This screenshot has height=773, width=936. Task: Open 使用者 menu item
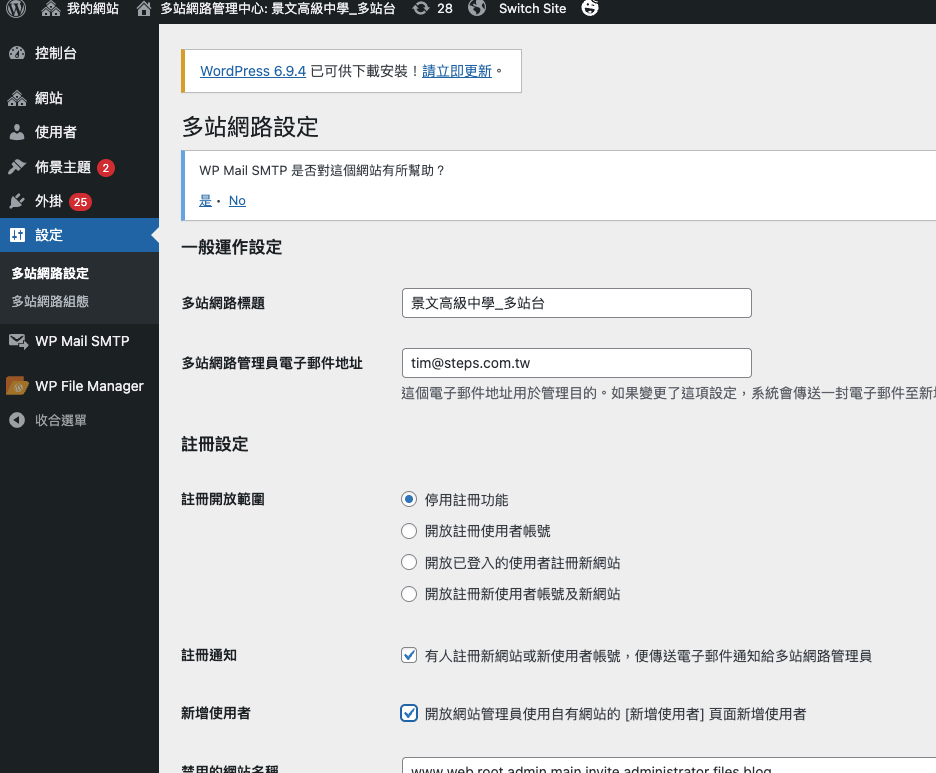pyautogui.click(x=56, y=132)
